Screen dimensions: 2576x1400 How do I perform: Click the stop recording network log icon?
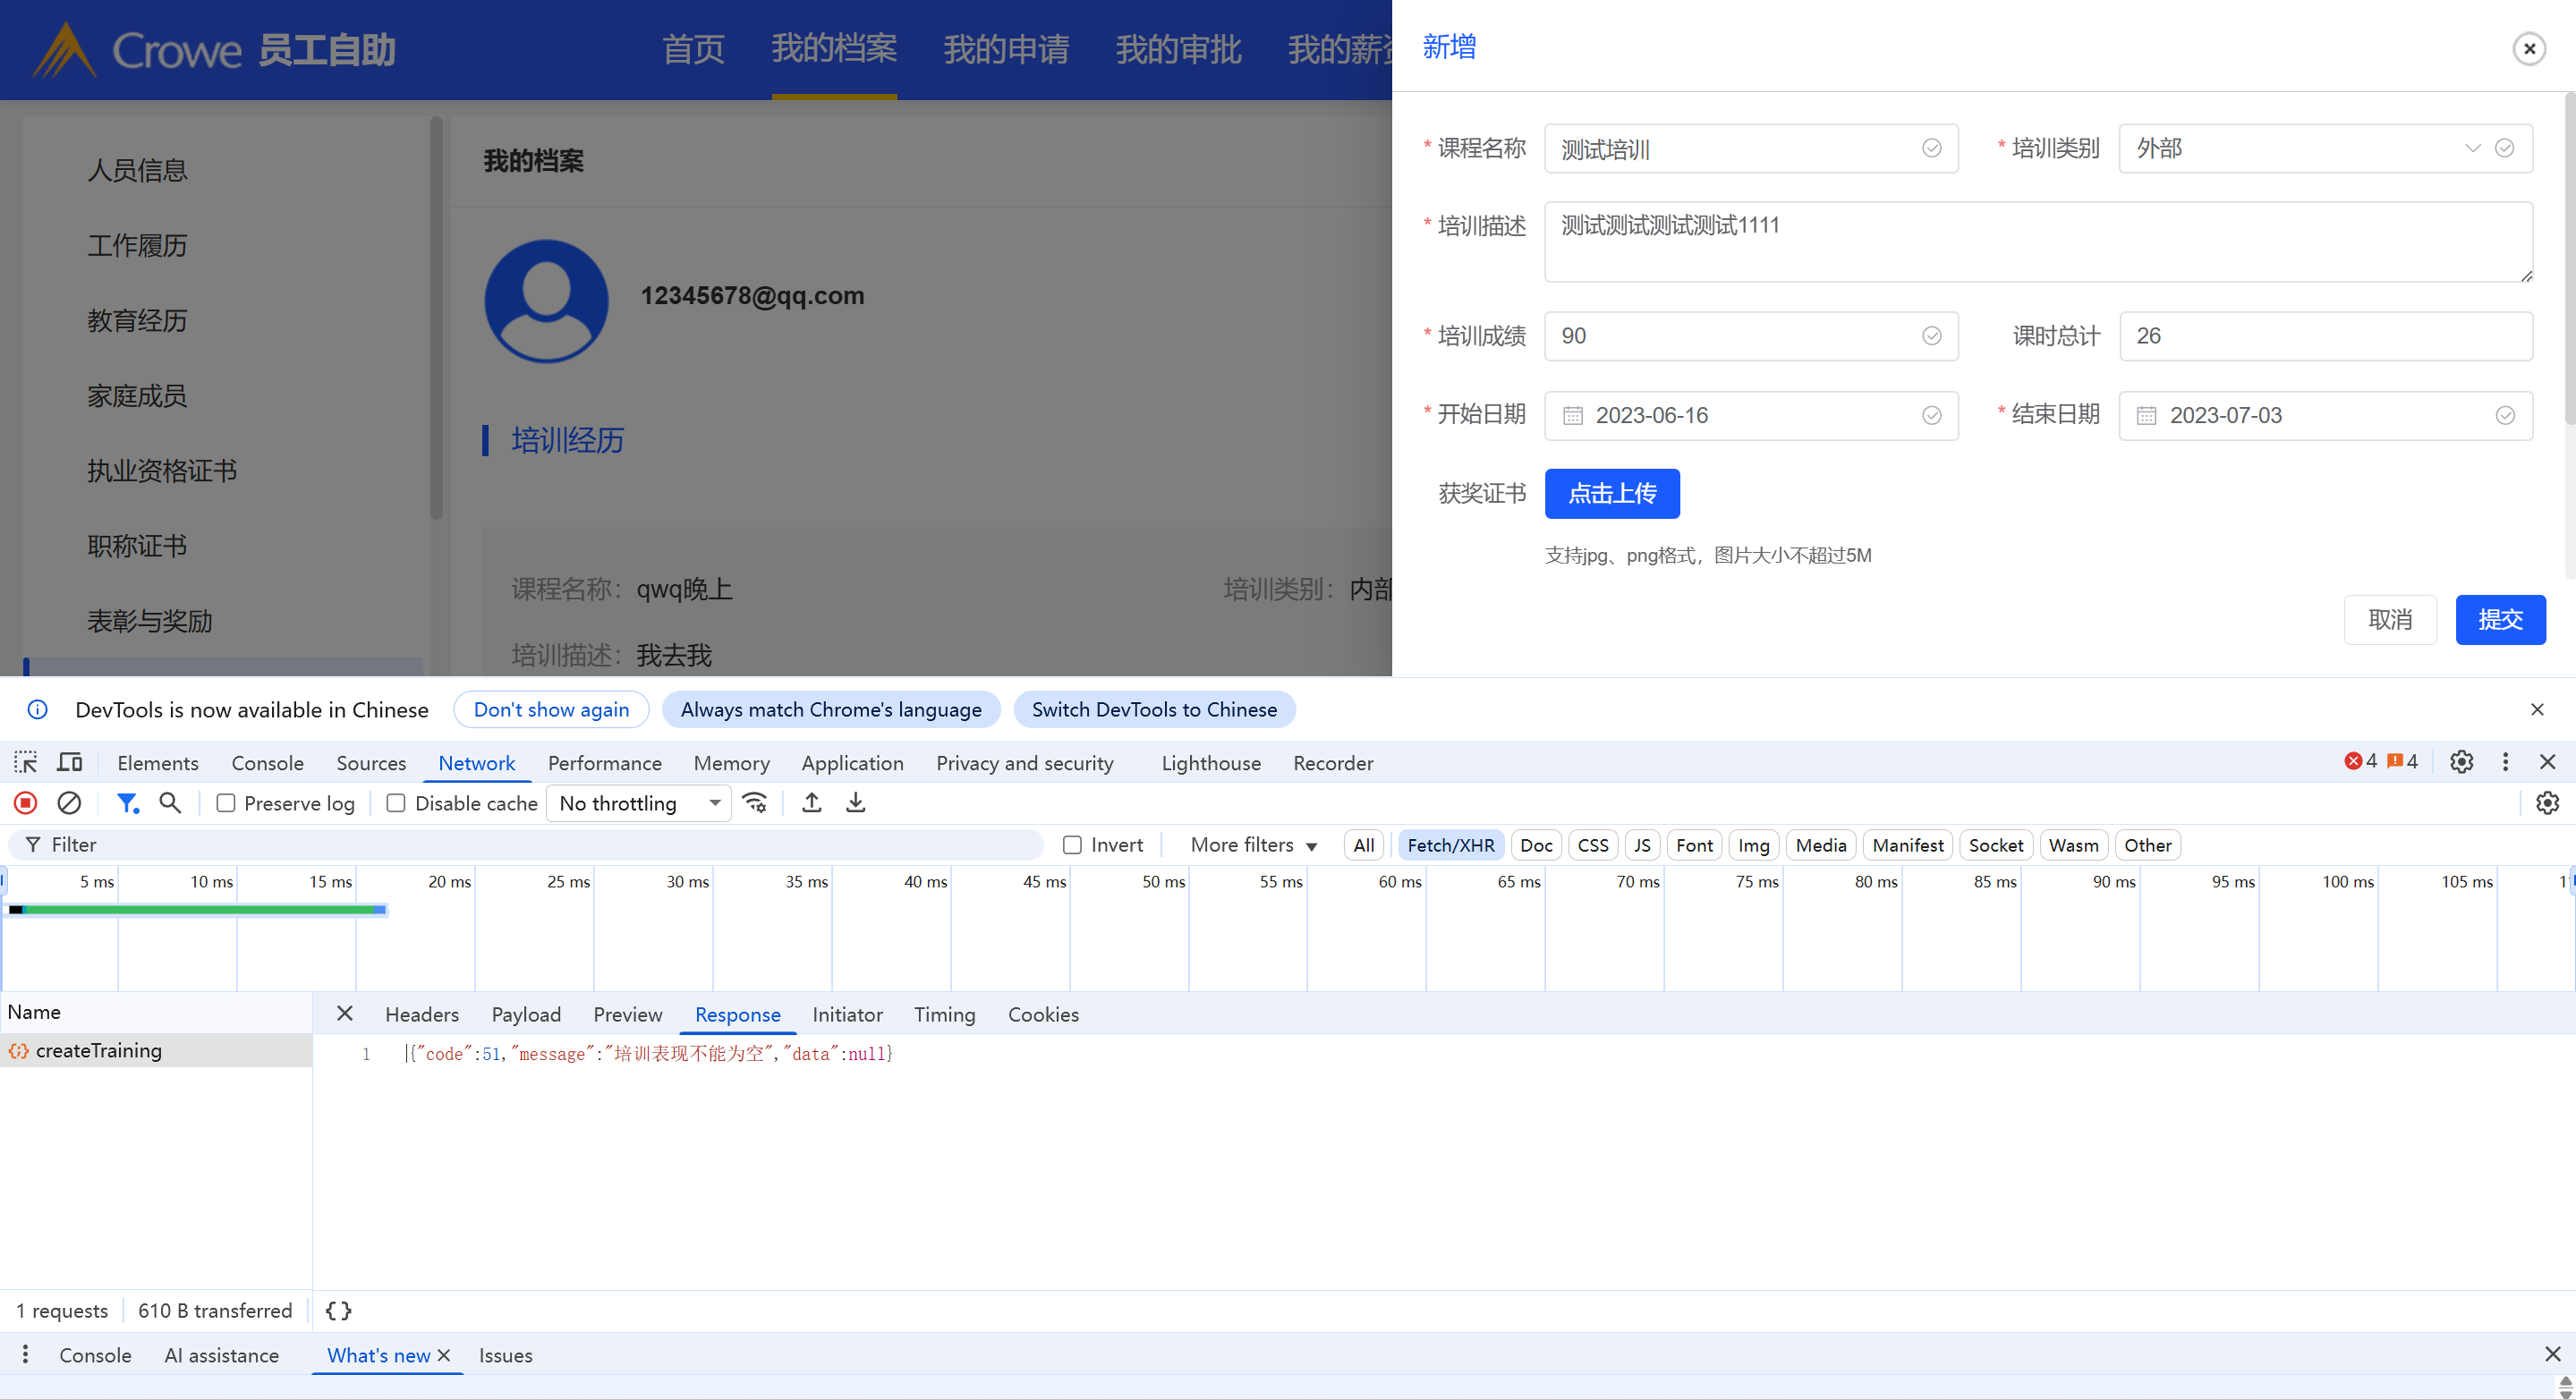26,803
